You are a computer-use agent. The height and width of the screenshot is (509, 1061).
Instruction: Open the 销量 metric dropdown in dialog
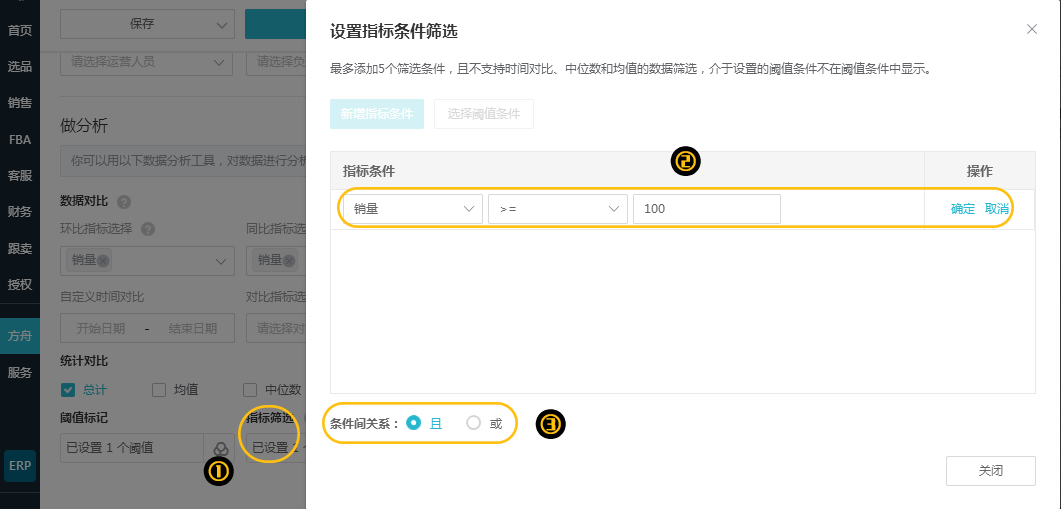click(413, 208)
